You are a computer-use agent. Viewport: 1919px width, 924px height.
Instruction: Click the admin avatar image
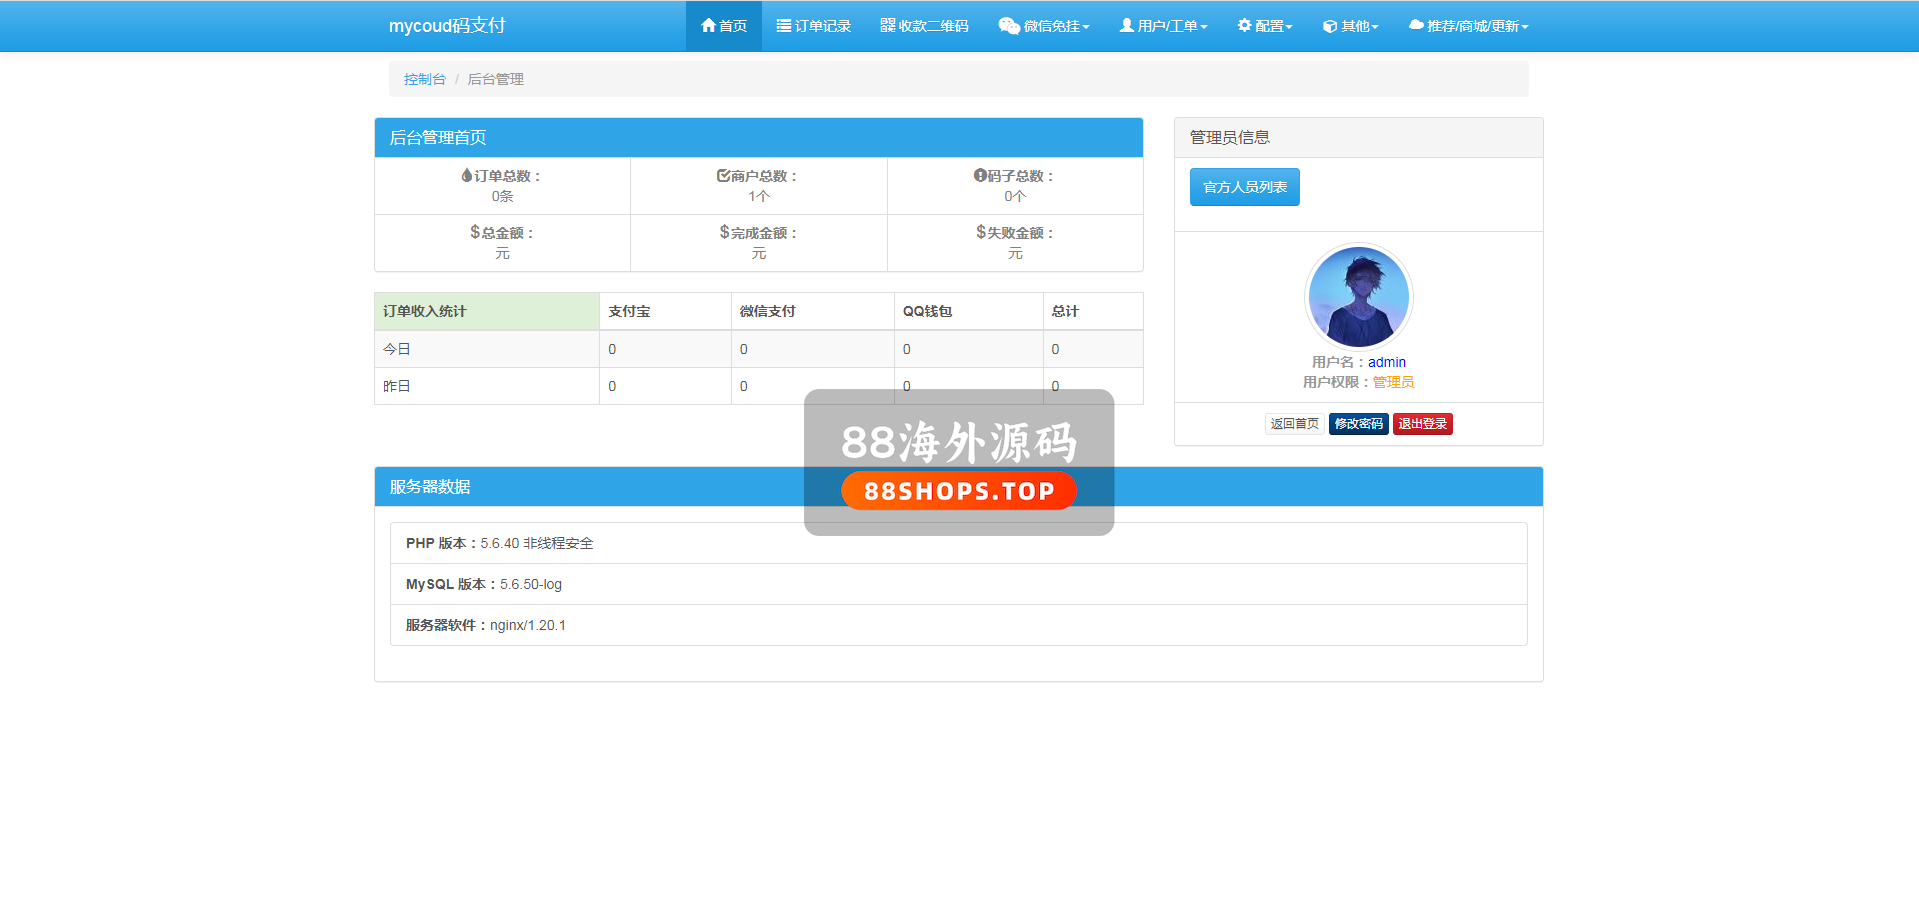(x=1358, y=297)
